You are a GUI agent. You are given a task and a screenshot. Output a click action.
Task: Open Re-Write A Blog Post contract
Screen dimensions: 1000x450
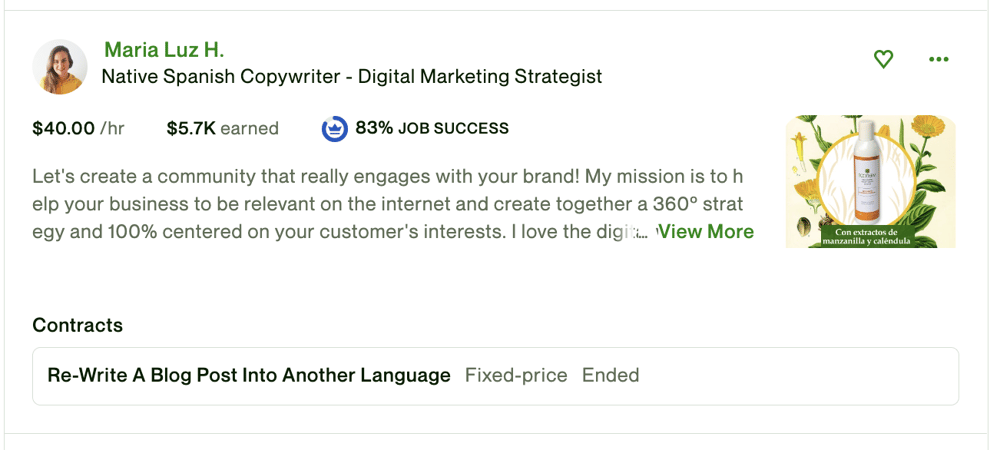pyautogui.click(x=249, y=376)
